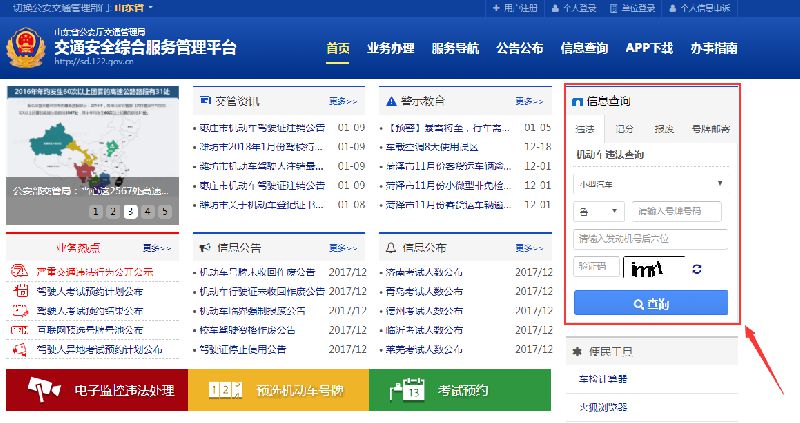Open the 考试预约 calendar banner

pyautogui.click(x=459, y=389)
